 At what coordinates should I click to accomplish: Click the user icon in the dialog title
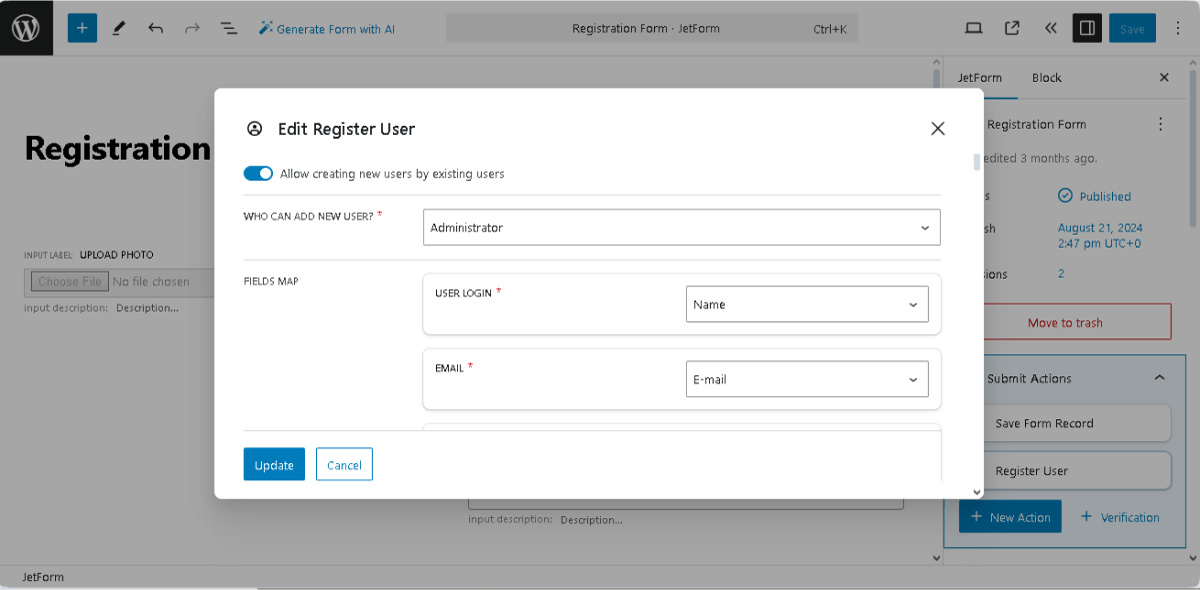254,129
